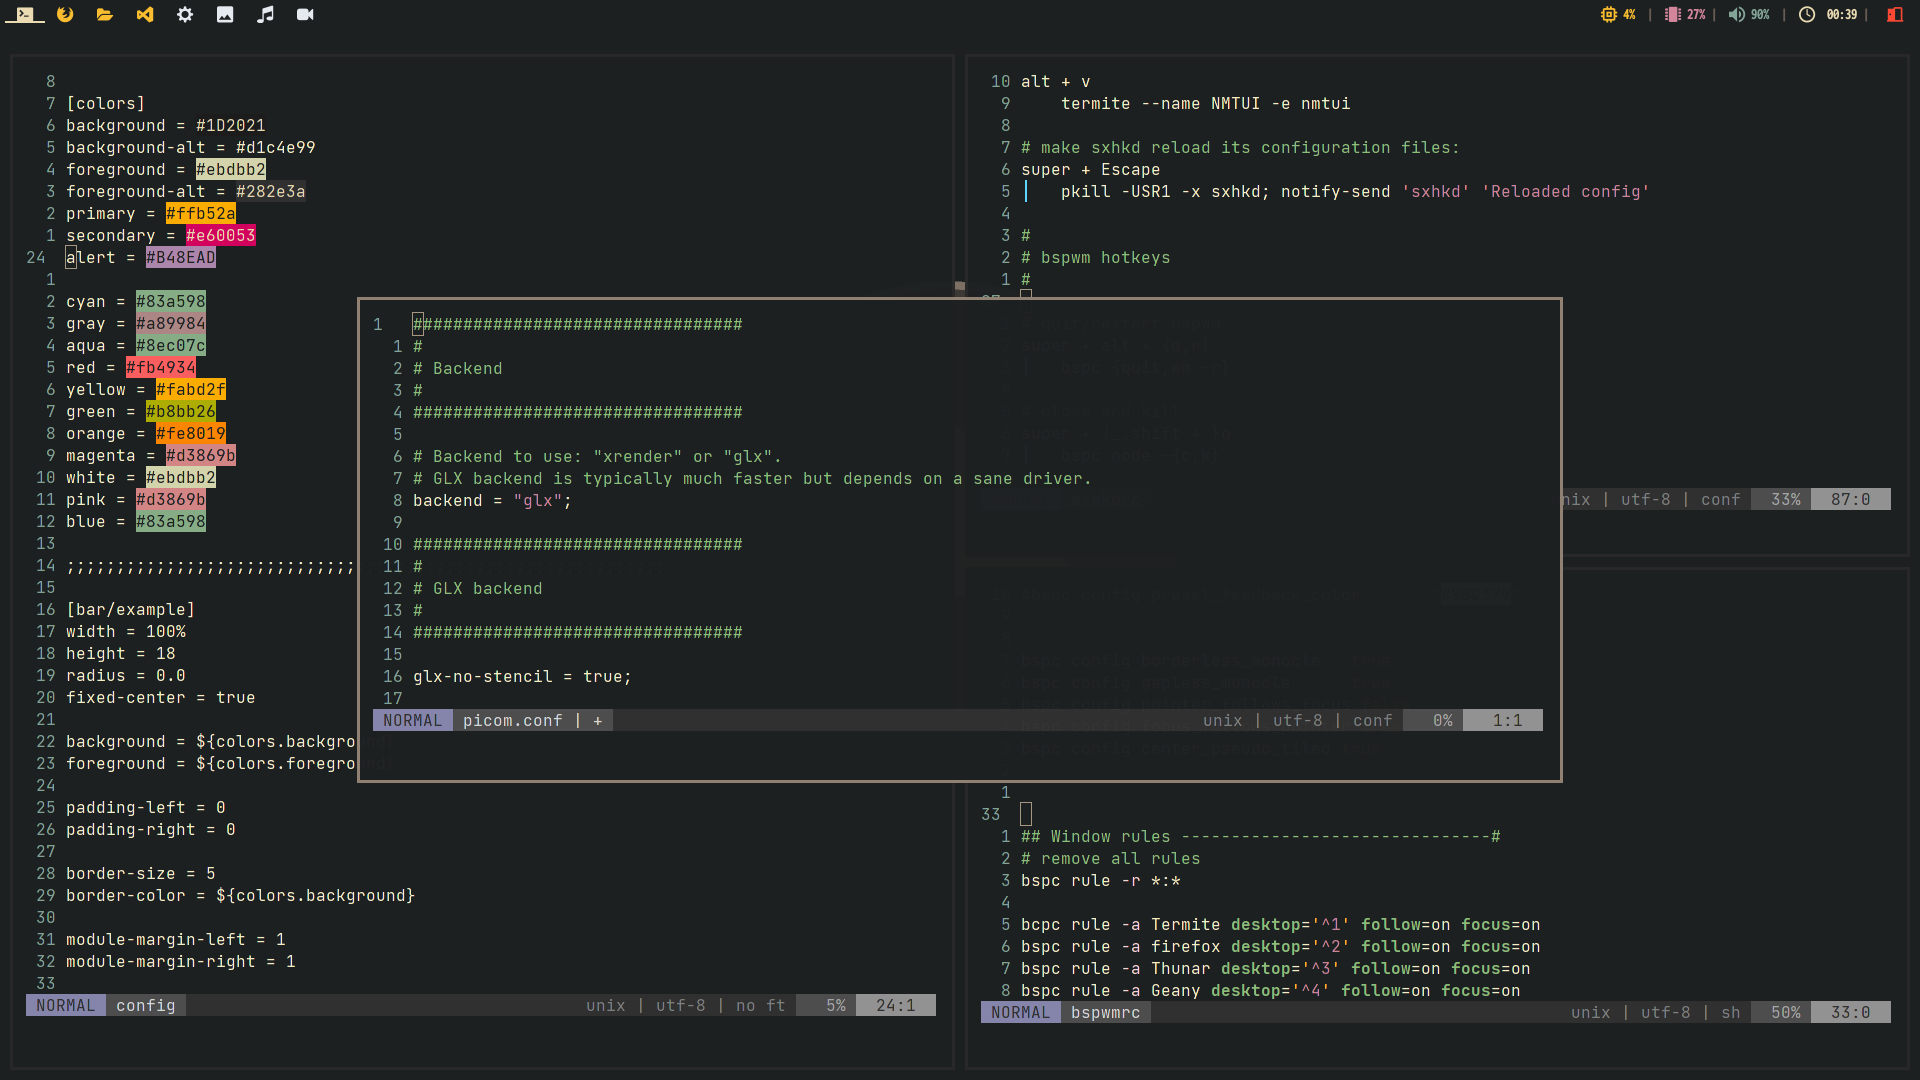Select the #fabd2f yellow color value
1920x1080 pixels.
point(191,390)
